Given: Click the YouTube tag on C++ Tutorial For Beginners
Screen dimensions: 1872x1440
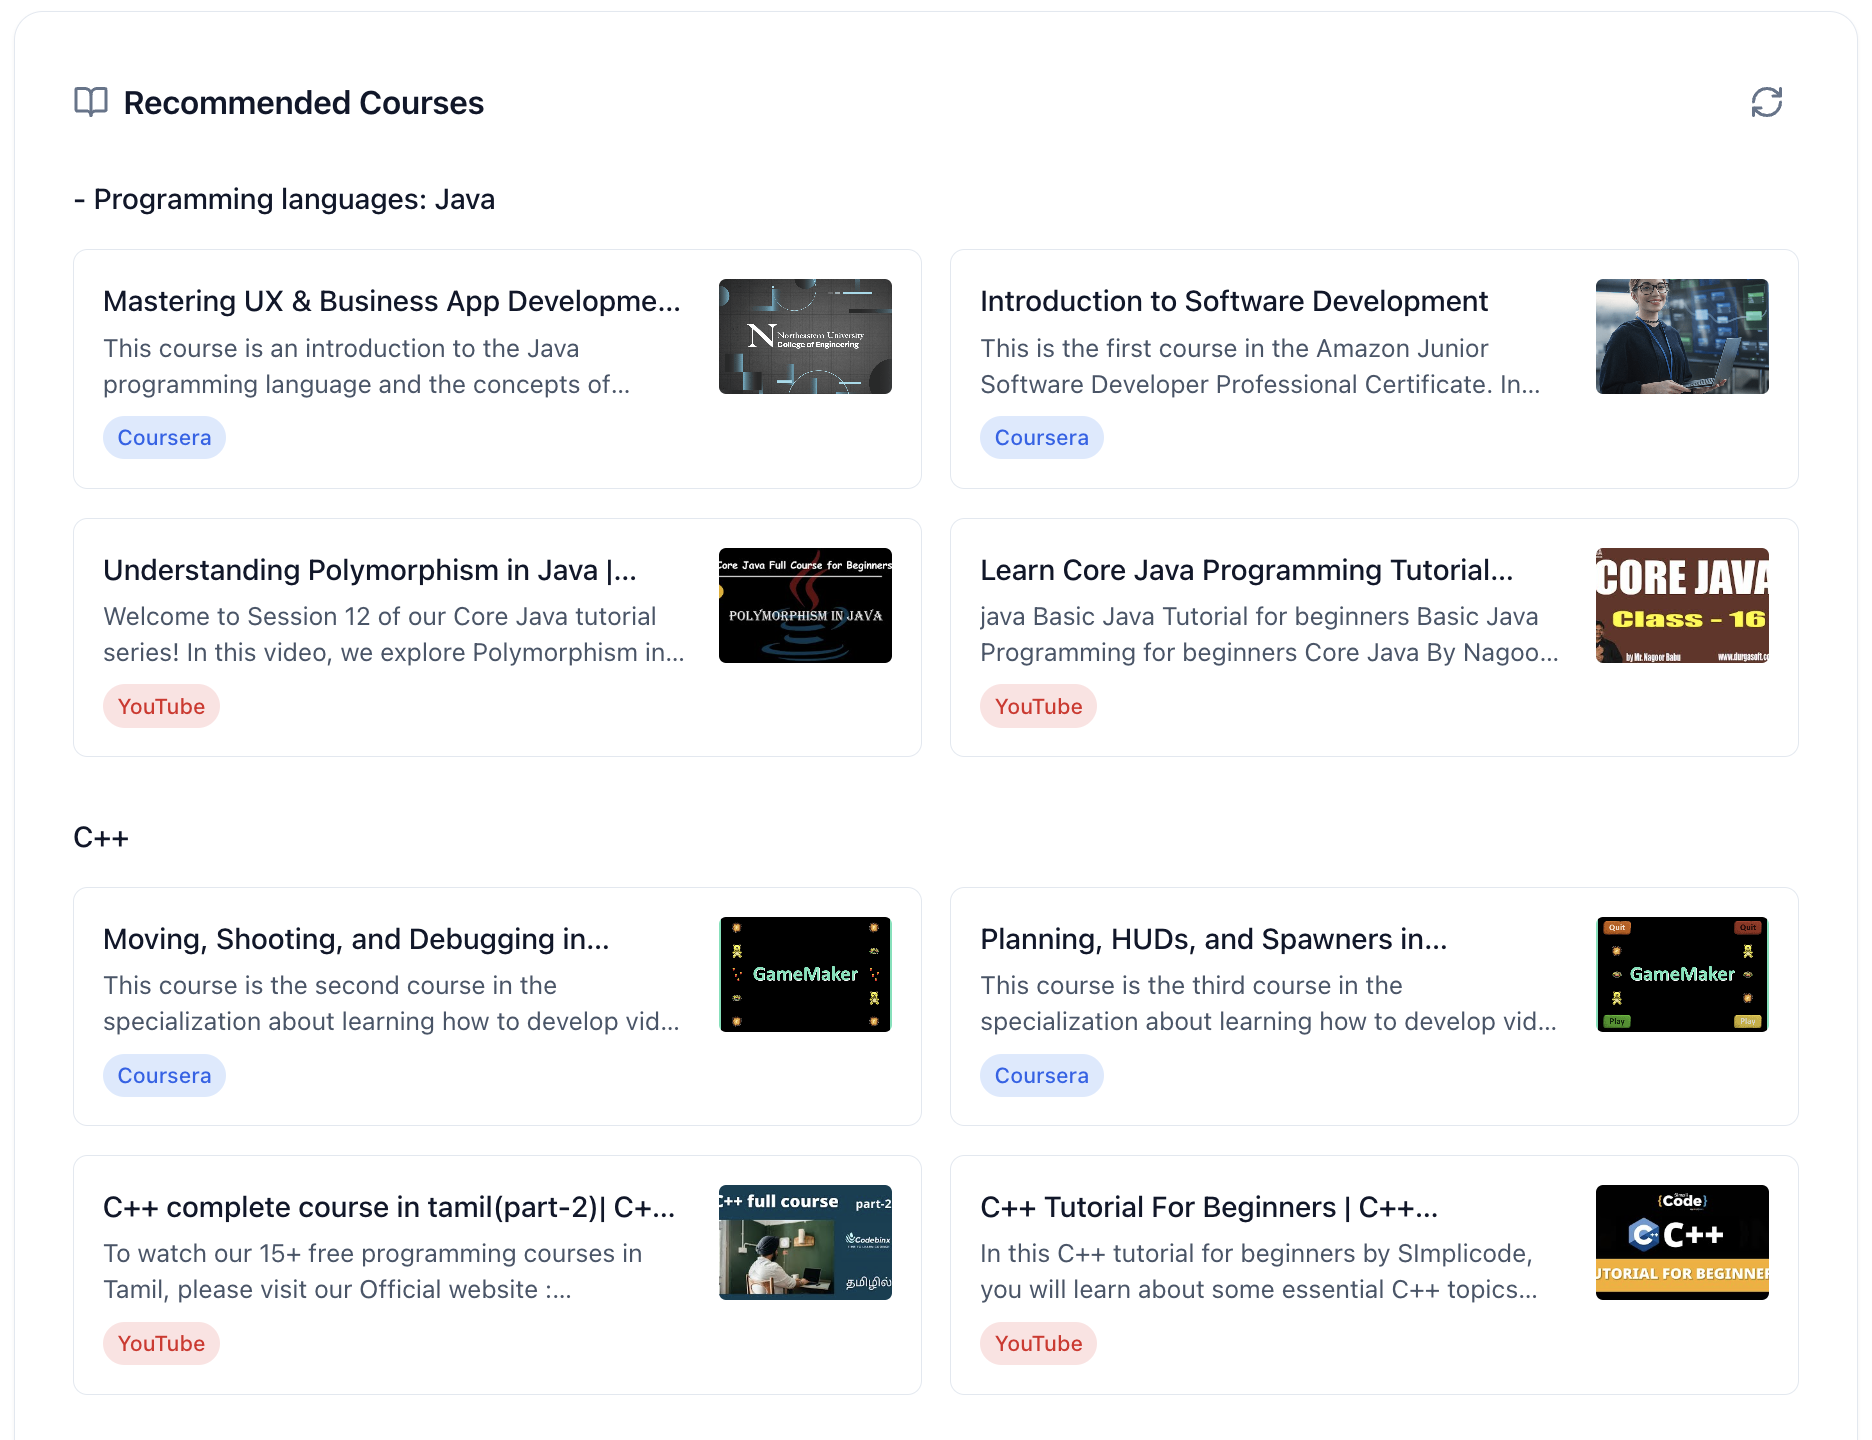Looking at the screenshot, I should pyautogui.click(x=1038, y=1343).
